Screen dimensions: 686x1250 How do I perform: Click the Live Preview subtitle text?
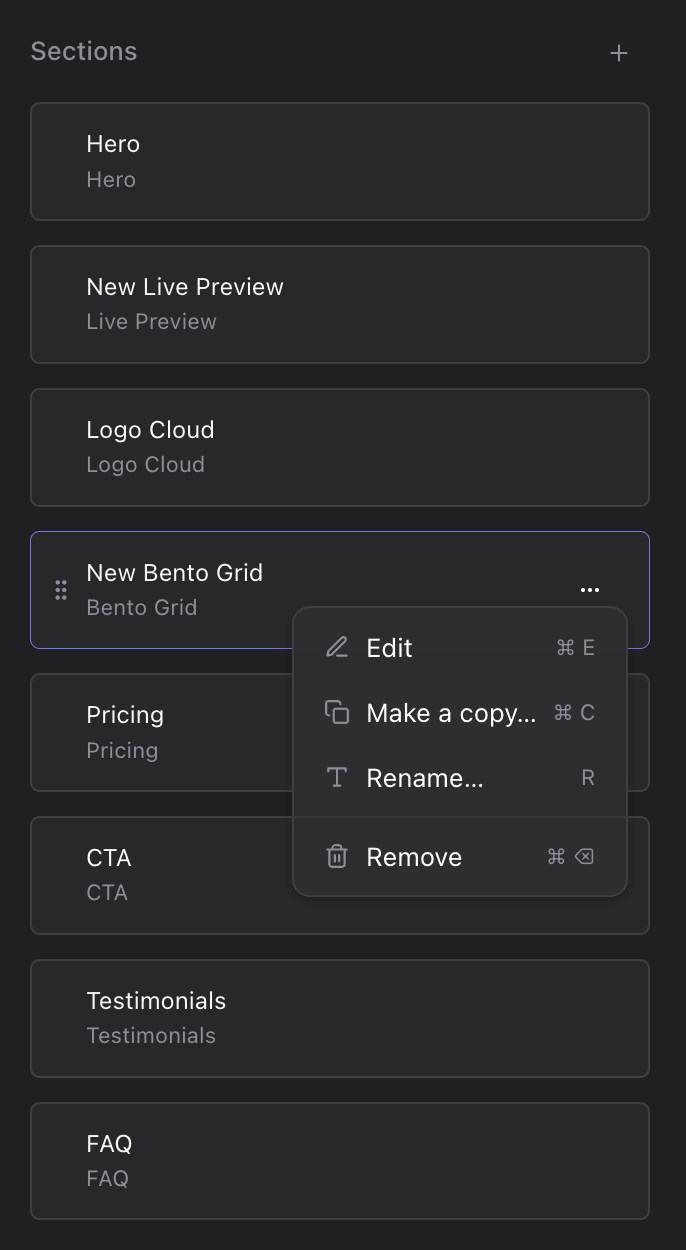[x=152, y=322]
